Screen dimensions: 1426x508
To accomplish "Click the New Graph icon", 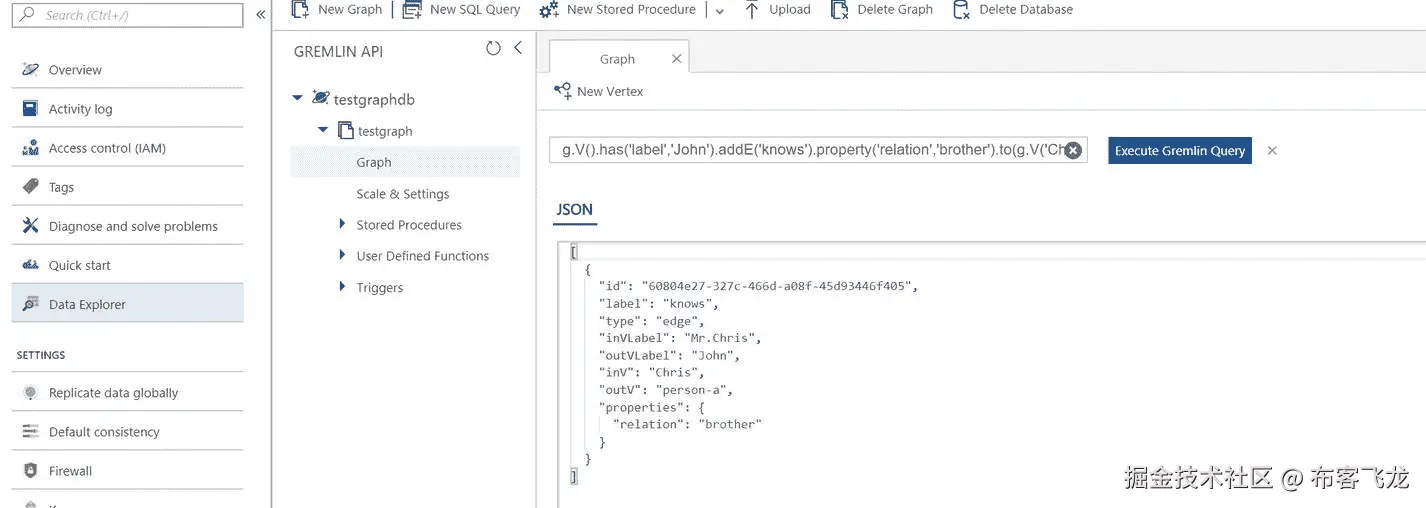I will click(300, 10).
